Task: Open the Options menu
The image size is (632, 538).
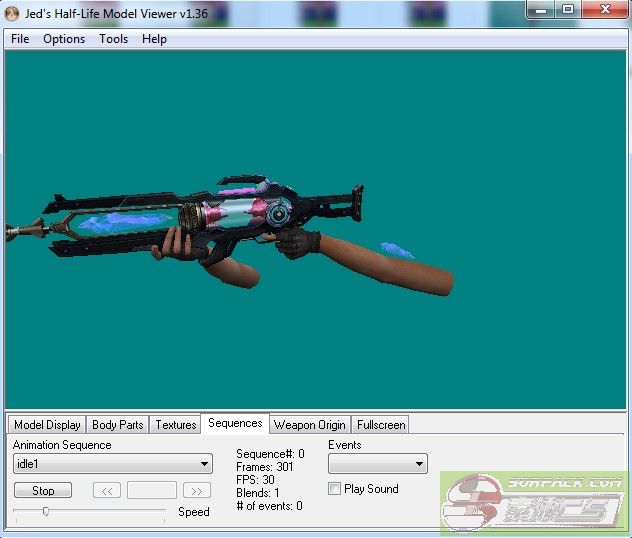Action: 64,39
